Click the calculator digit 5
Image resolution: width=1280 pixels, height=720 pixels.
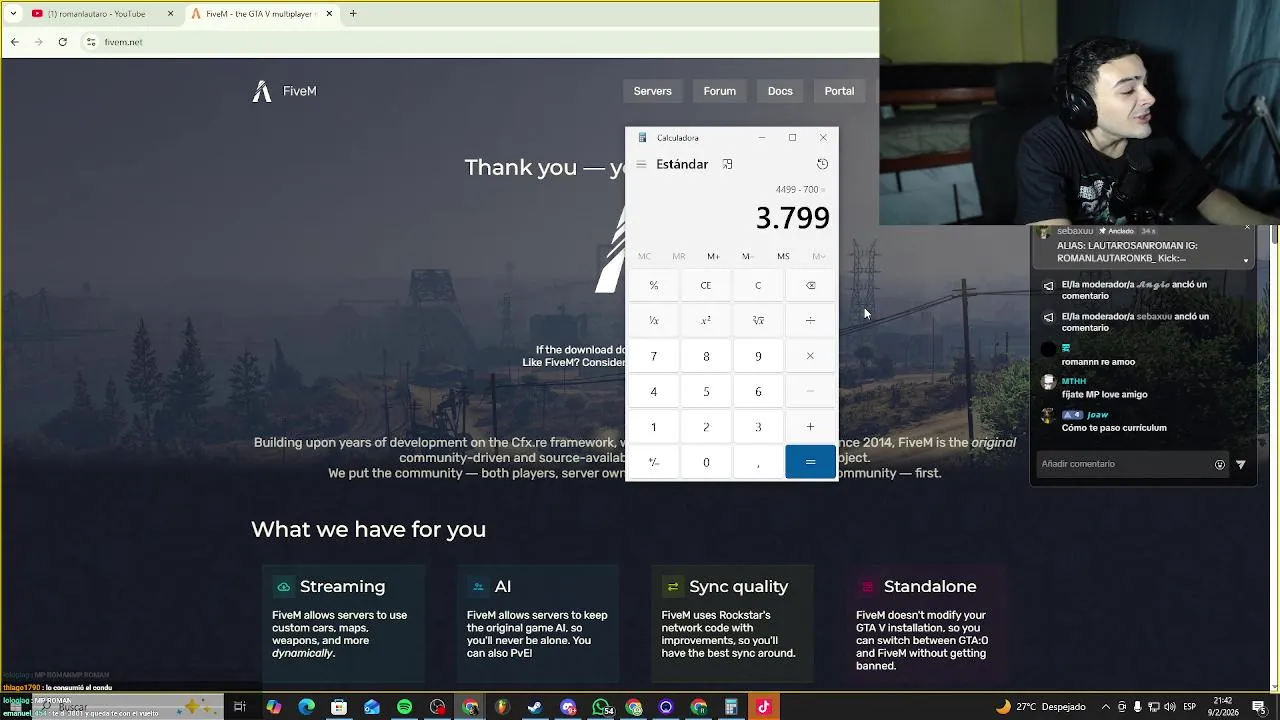point(706,391)
